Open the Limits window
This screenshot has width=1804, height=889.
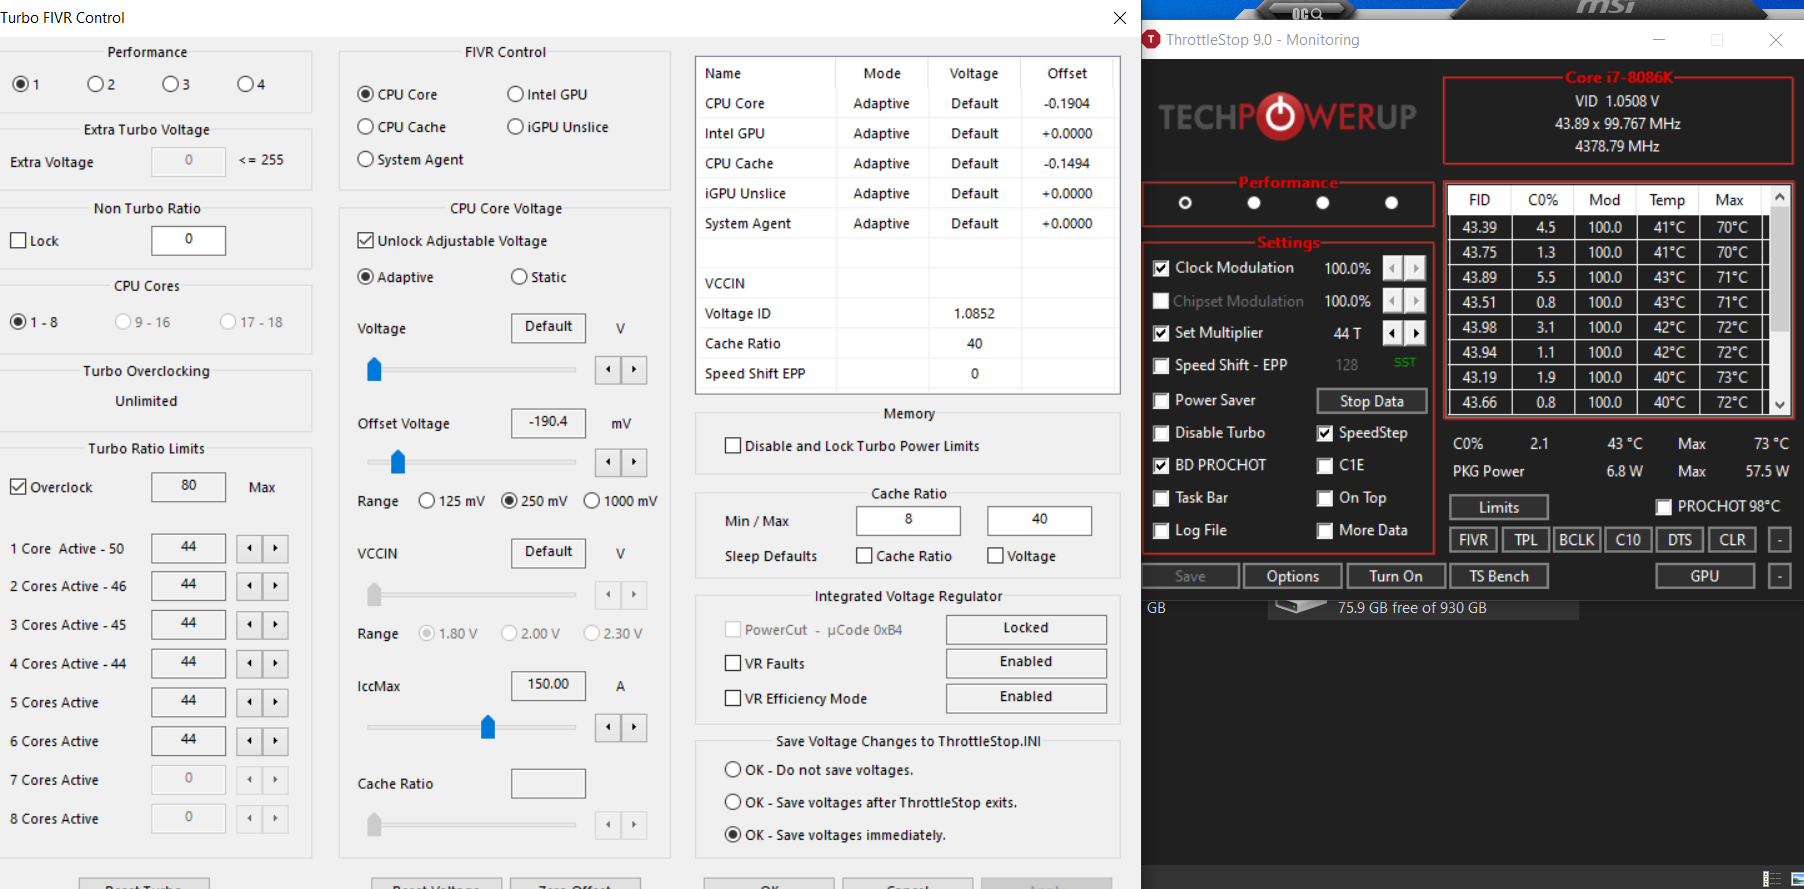[x=1499, y=507]
